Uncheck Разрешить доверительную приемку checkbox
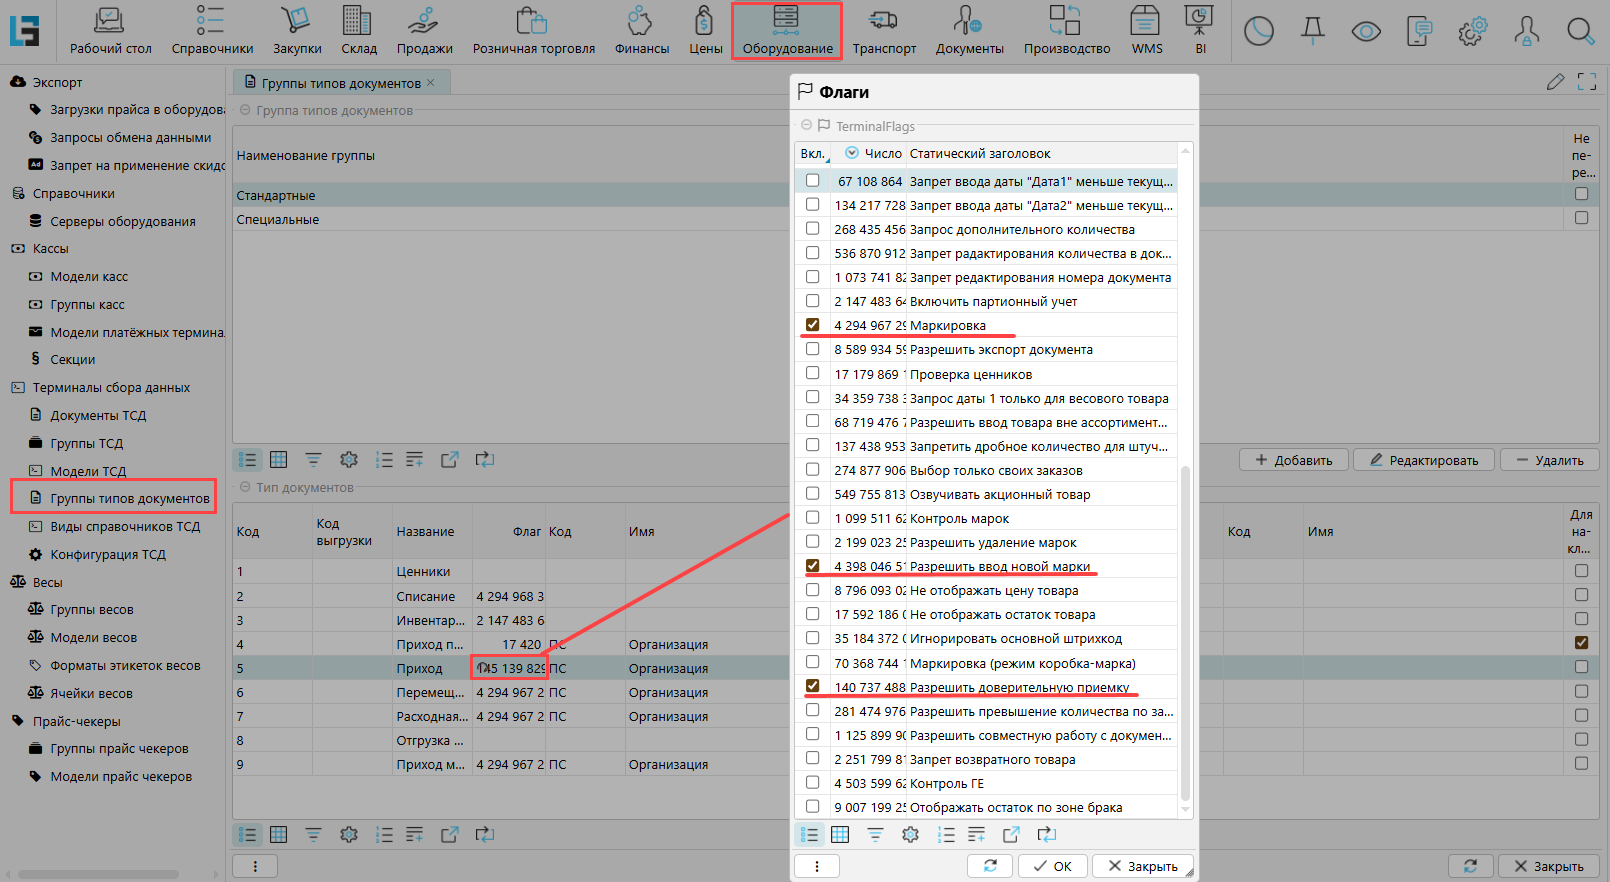 [x=812, y=687]
